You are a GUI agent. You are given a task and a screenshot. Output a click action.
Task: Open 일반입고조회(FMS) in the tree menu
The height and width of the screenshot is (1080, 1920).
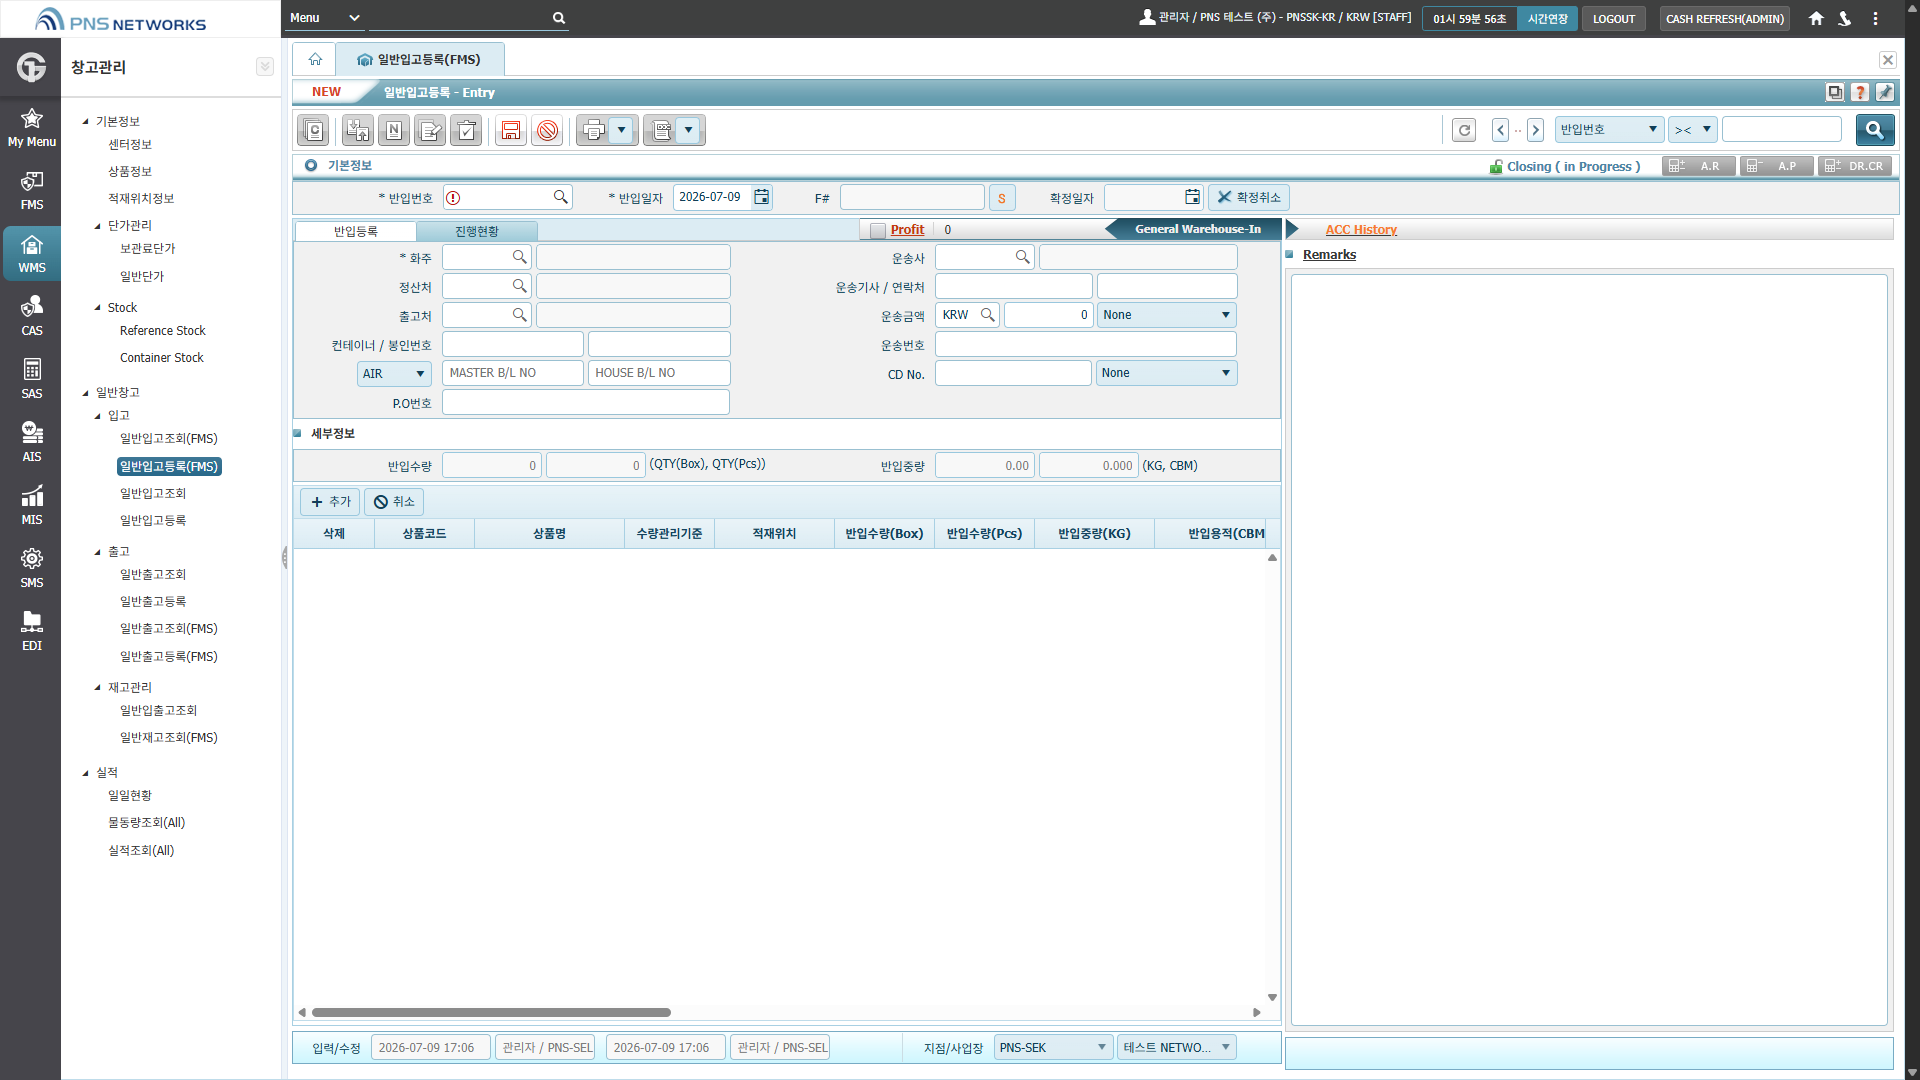[x=168, y=438]
